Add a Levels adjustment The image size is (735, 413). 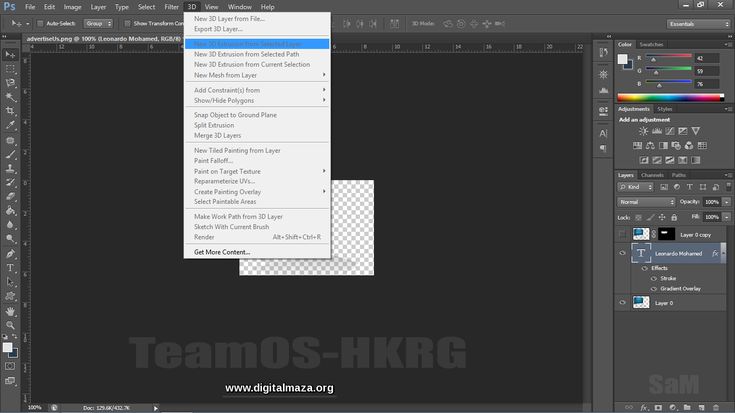(x=657, y=131)
